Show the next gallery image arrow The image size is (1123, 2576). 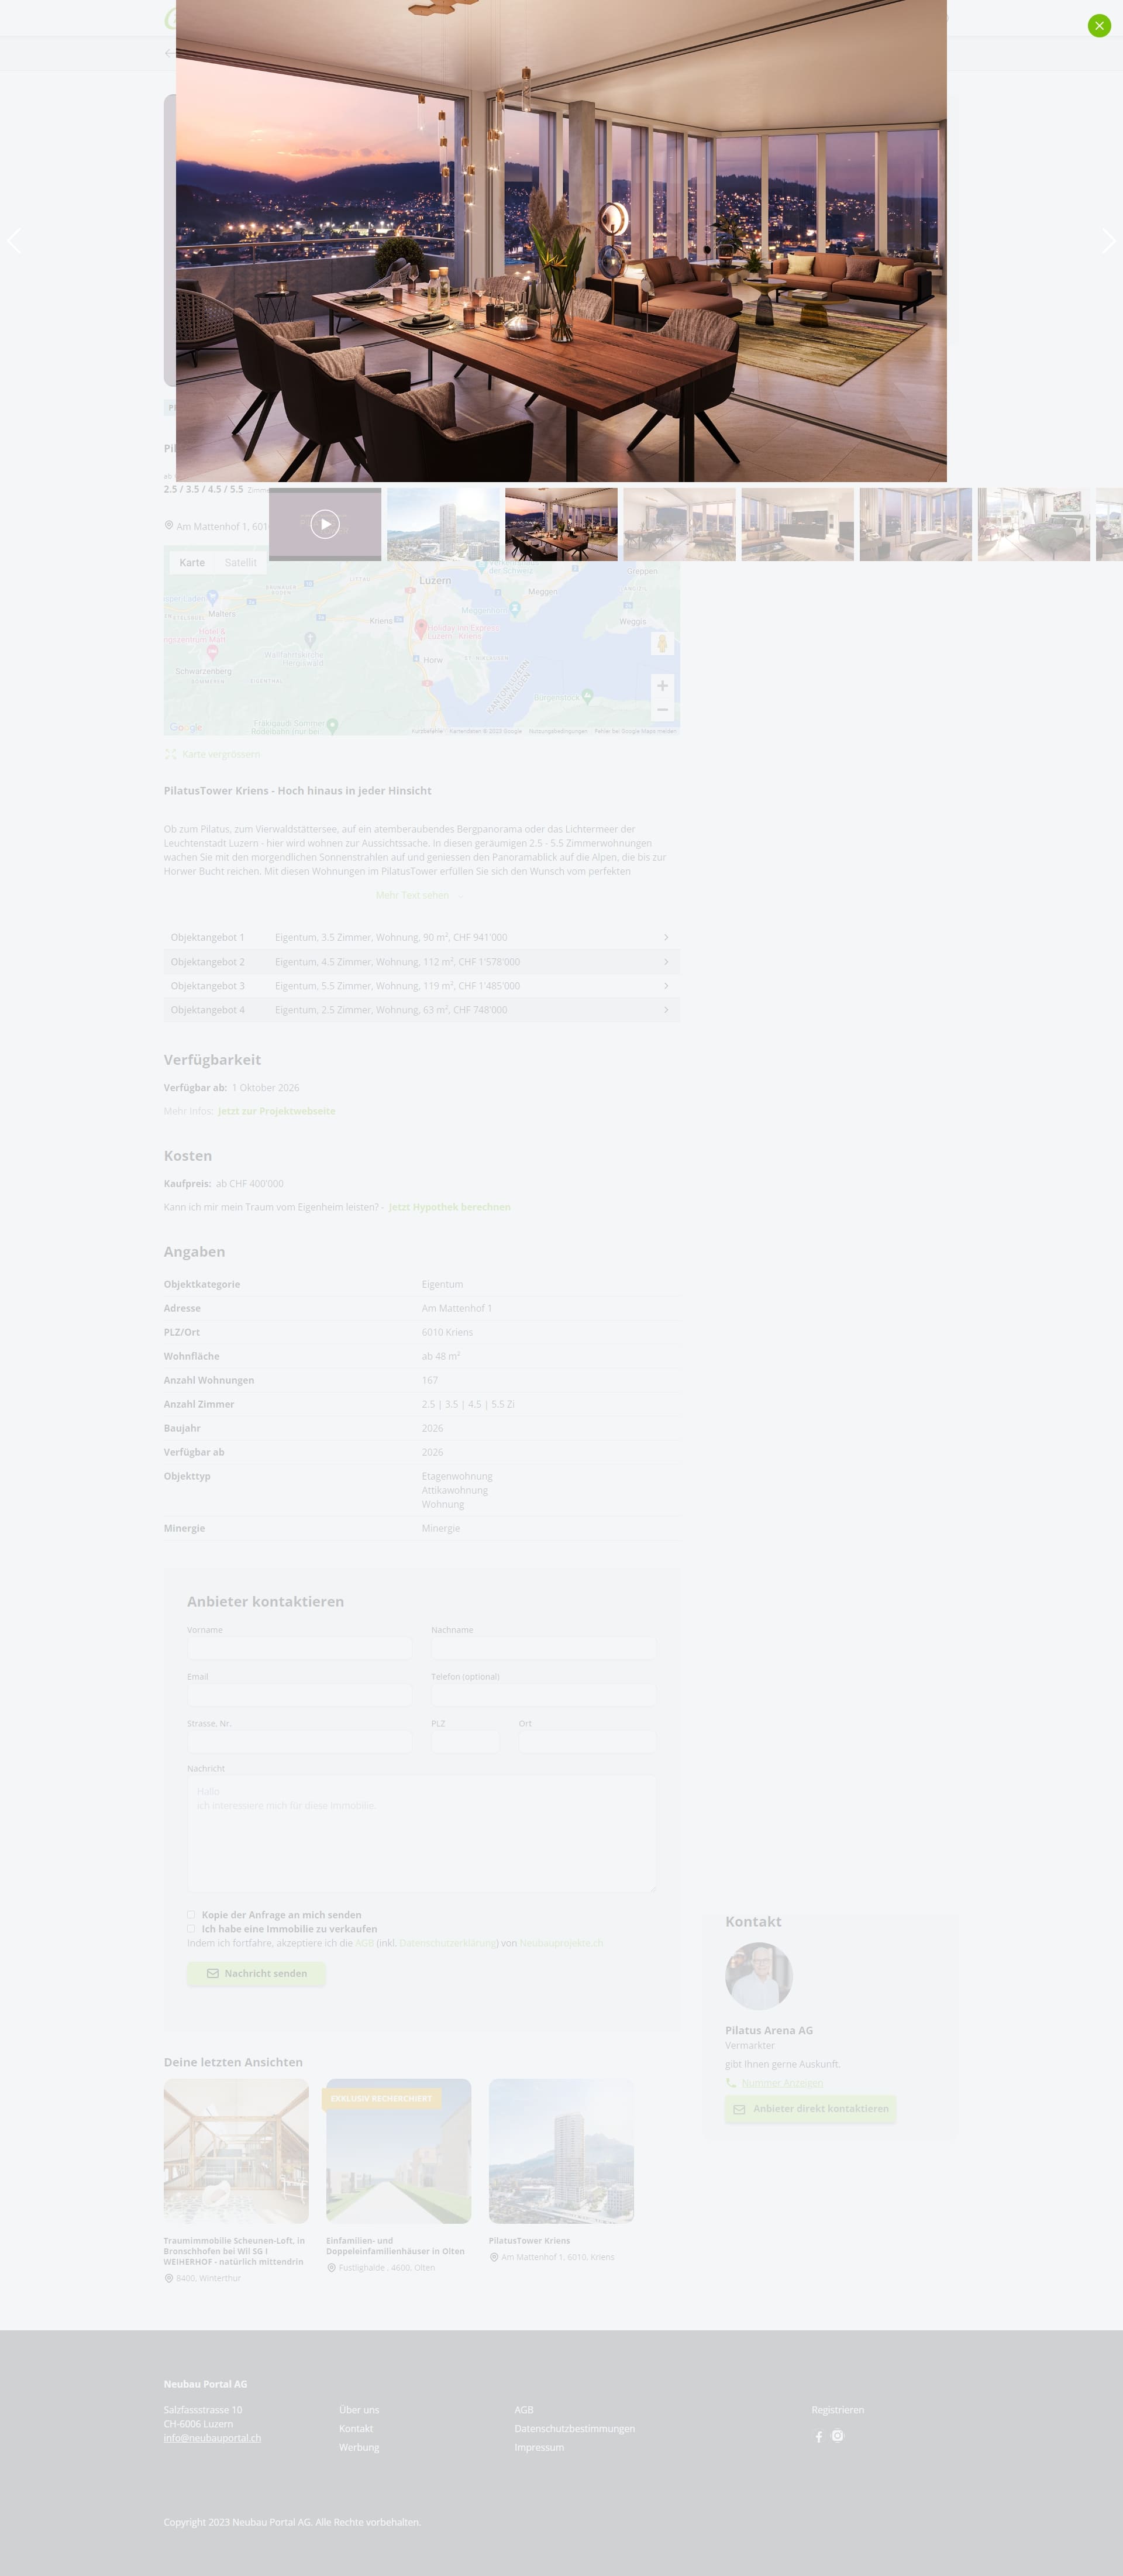[x=1108, y=241]
